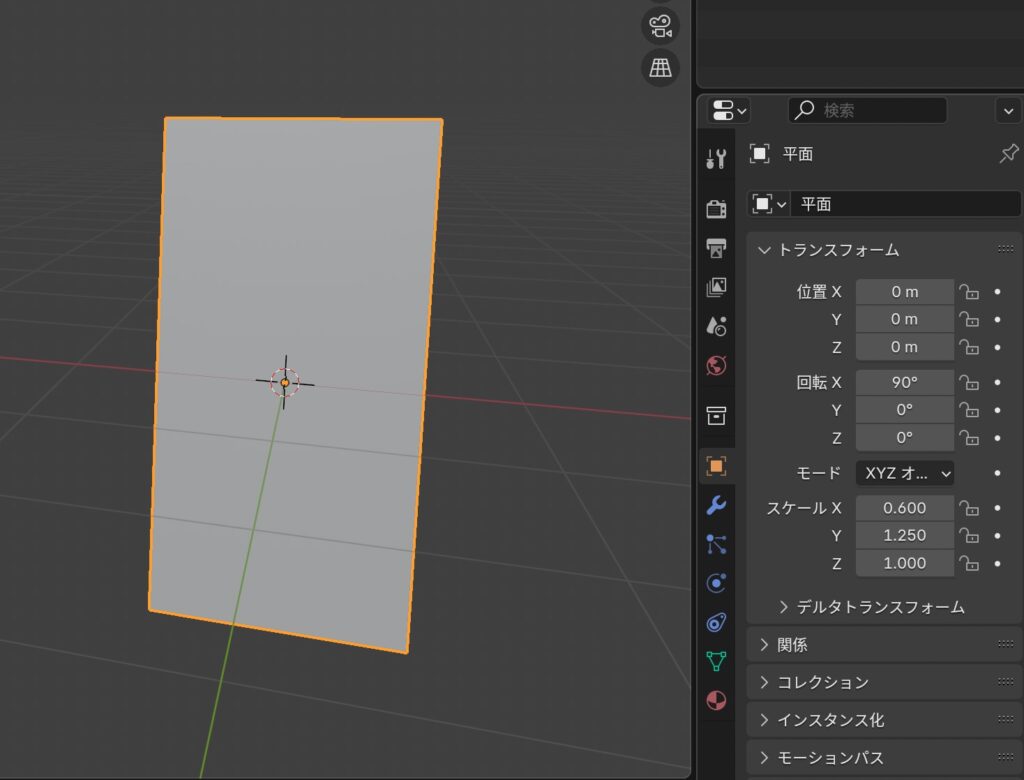Lock the スケール Z value

[968, 563]
